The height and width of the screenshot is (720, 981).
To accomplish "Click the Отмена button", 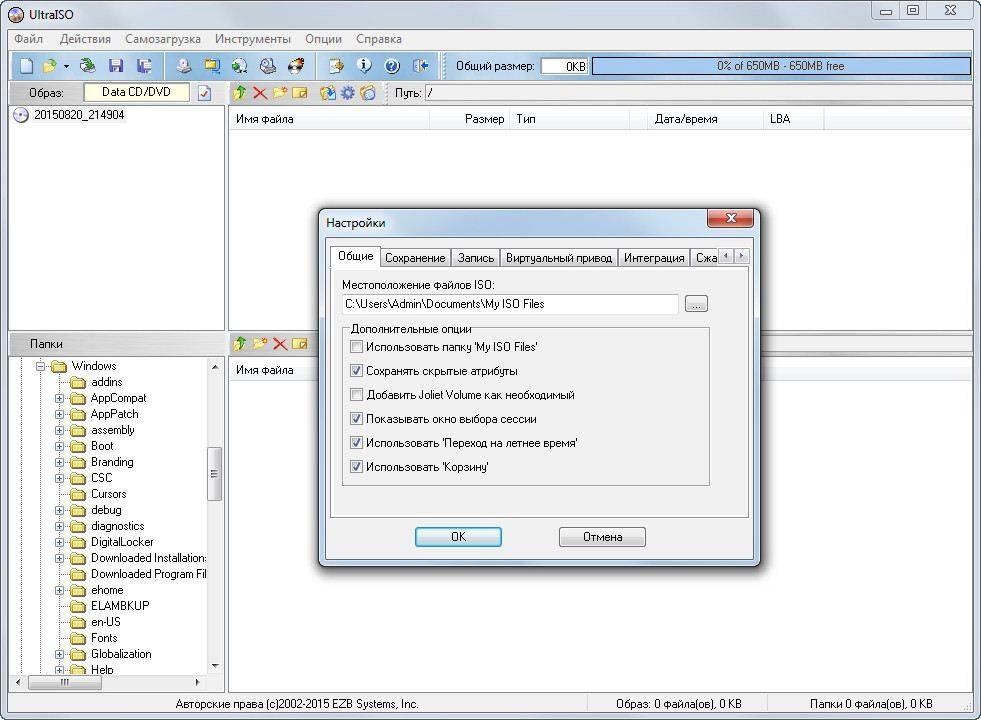I will [x=602, y=537].
